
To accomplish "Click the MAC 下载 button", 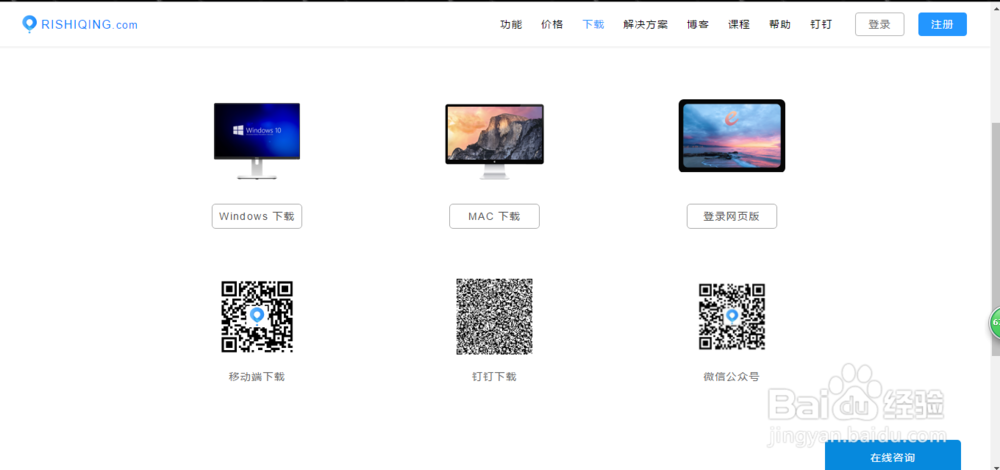I will 494,216.
